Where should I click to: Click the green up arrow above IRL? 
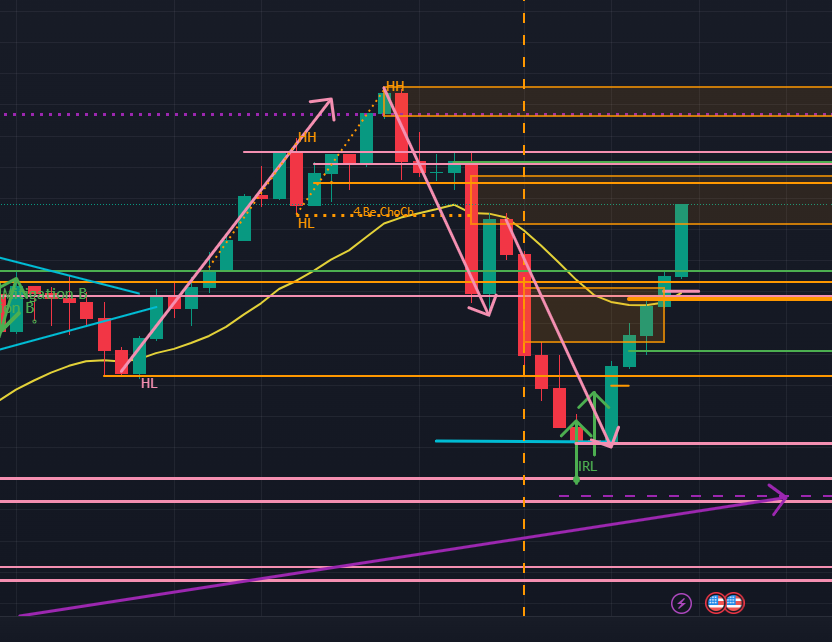594,400
